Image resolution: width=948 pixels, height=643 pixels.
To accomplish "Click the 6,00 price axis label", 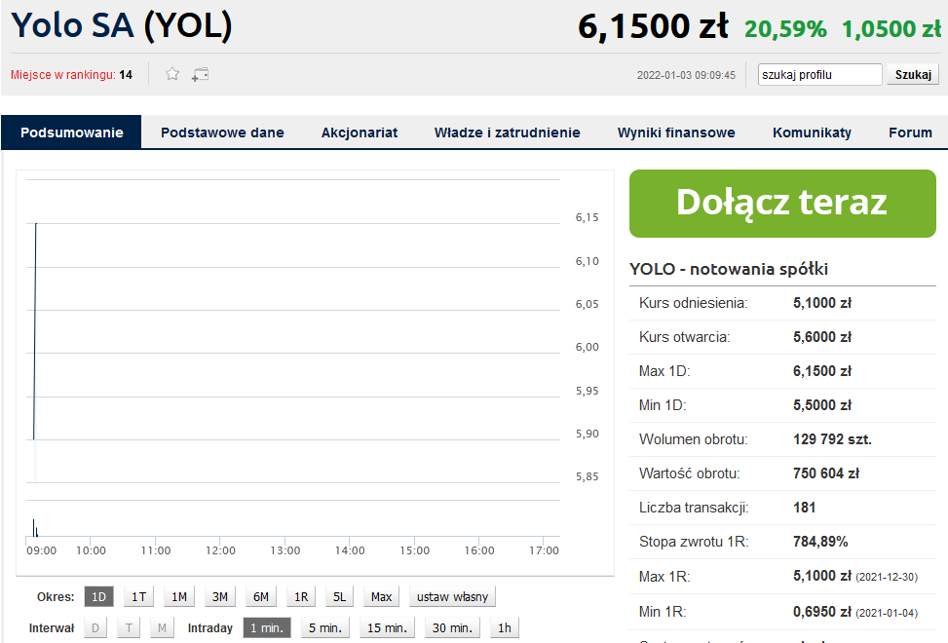I will point(587,347).
